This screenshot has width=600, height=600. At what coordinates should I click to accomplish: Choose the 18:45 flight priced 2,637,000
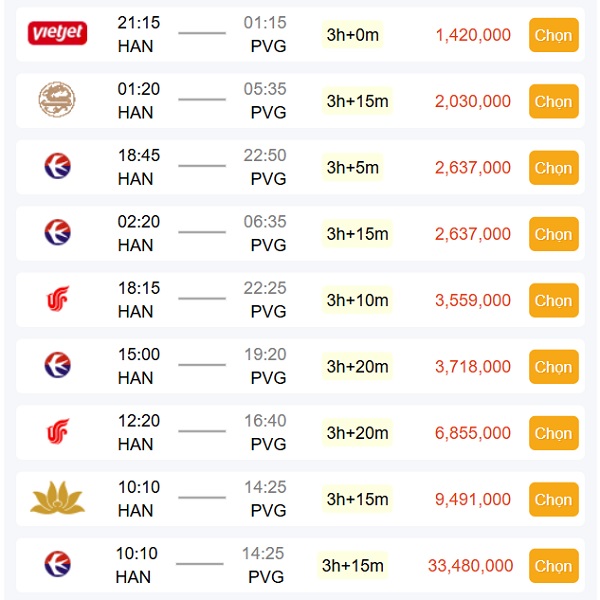tap(553, 167)
